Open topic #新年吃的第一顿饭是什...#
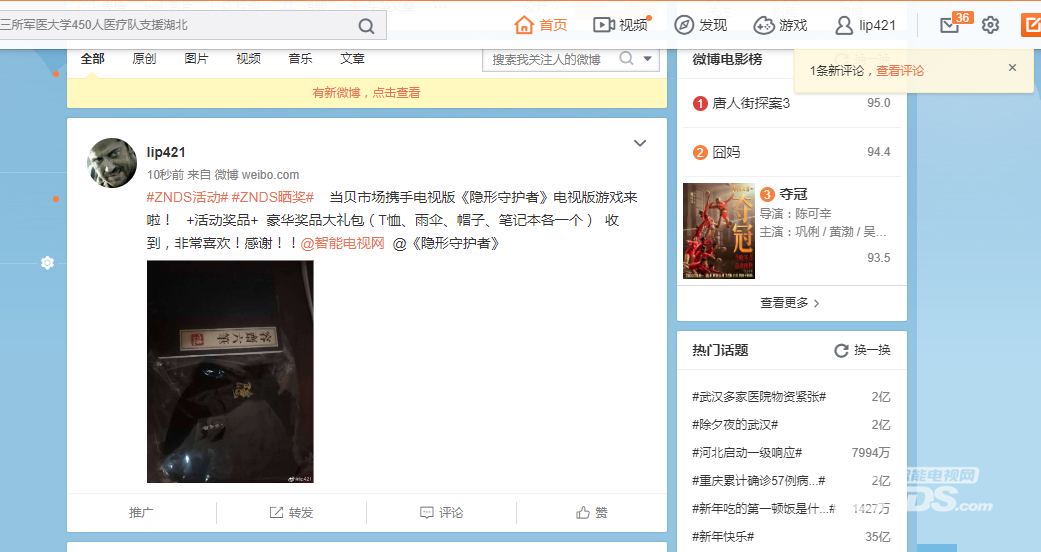The height and width of the screenshot is (552, 1041). pyautogui.click(x=763, y=508)
